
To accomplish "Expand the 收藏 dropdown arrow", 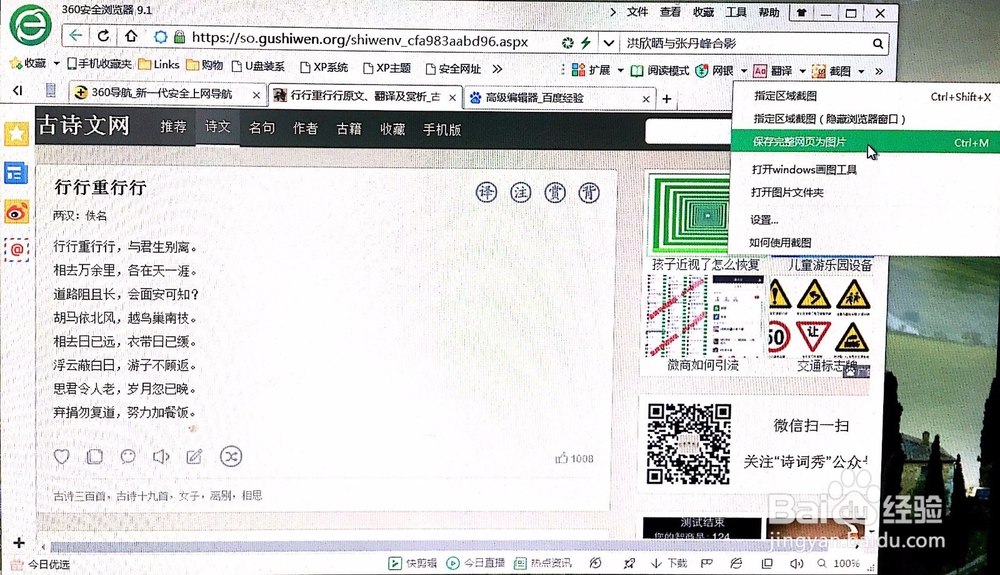I will pos(56,63).
